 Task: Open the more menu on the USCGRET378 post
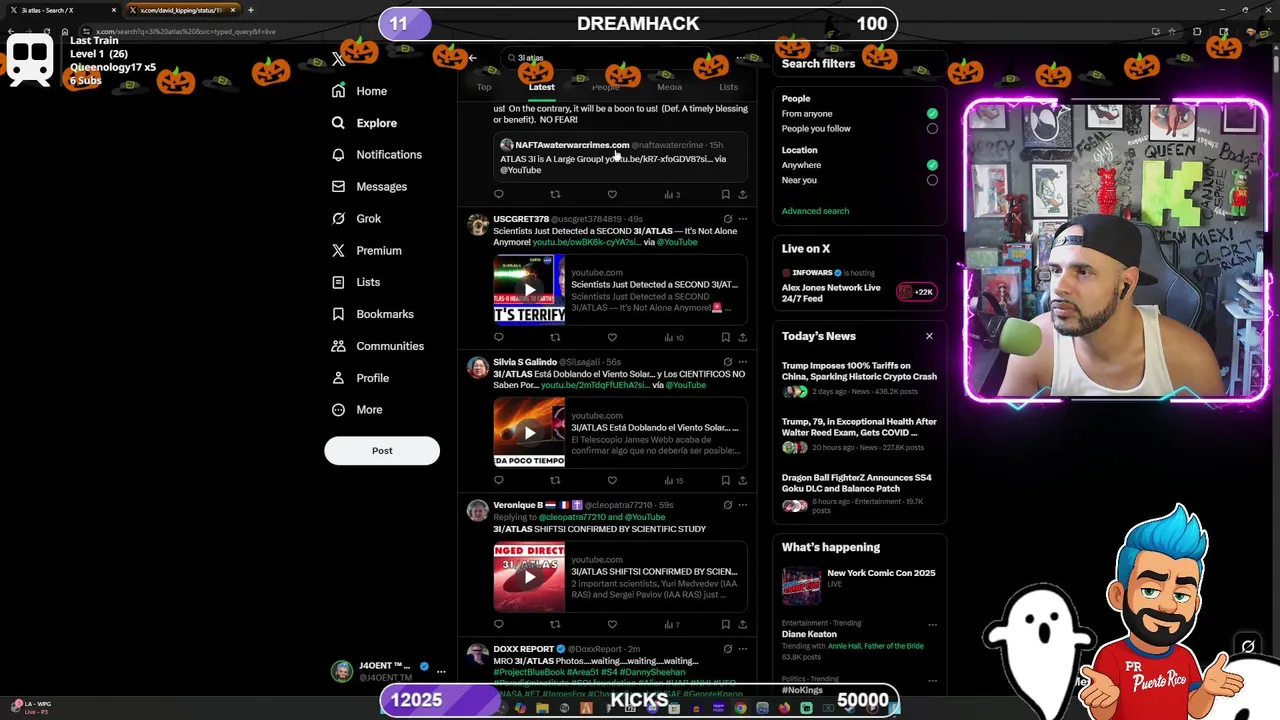pyautogui.click(x=742, y=219)
